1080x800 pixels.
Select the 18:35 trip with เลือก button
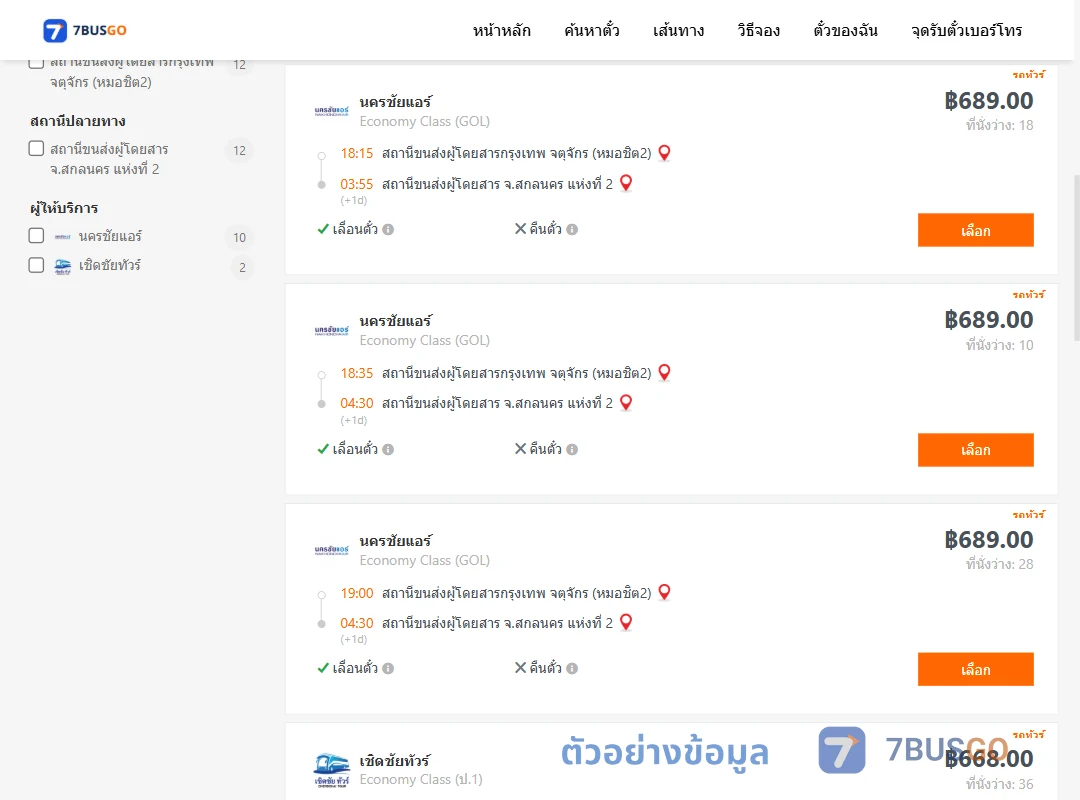point(975,450)
